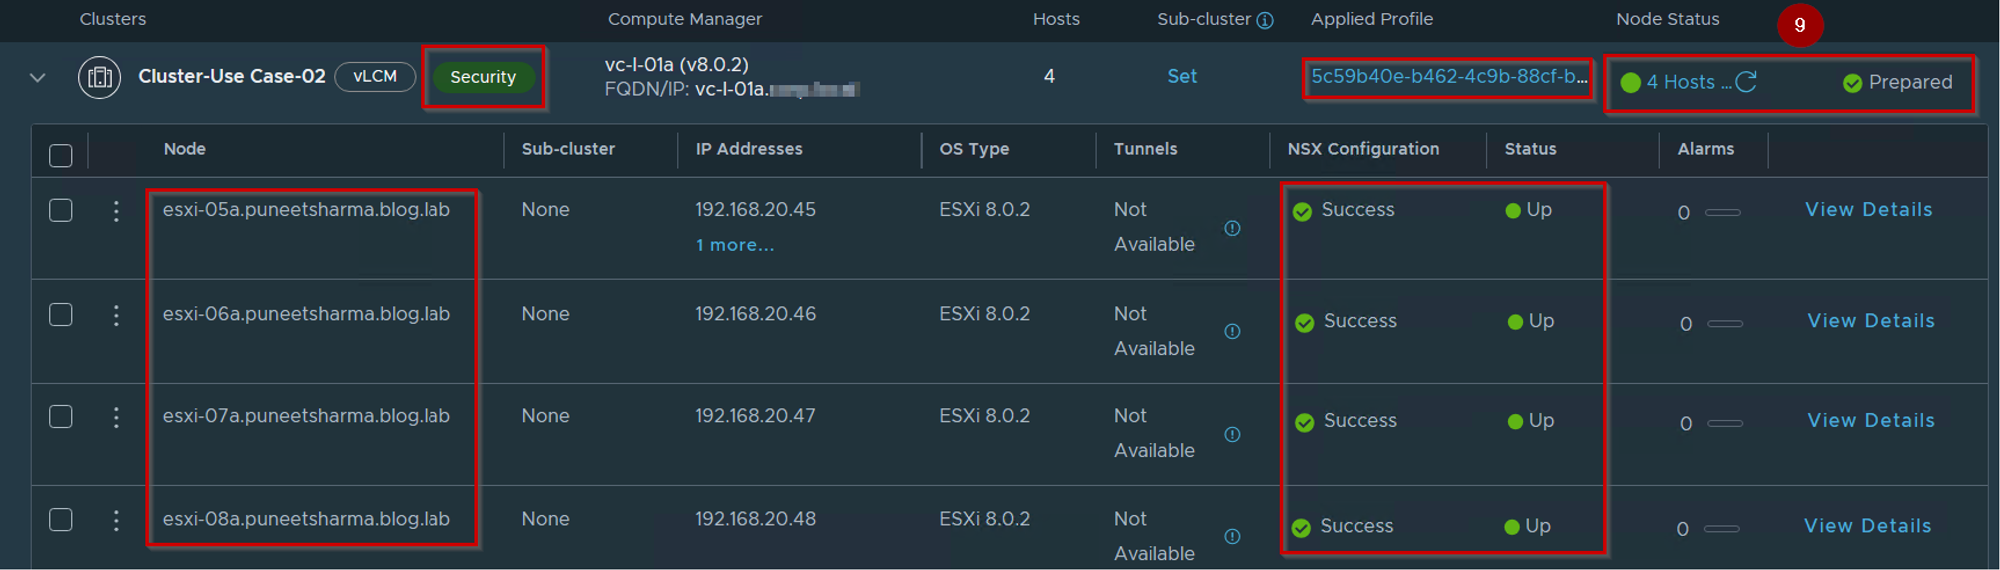Click the Security badge on the cluster
Screen dimensions: 2000x570
(x=483, y=77)
